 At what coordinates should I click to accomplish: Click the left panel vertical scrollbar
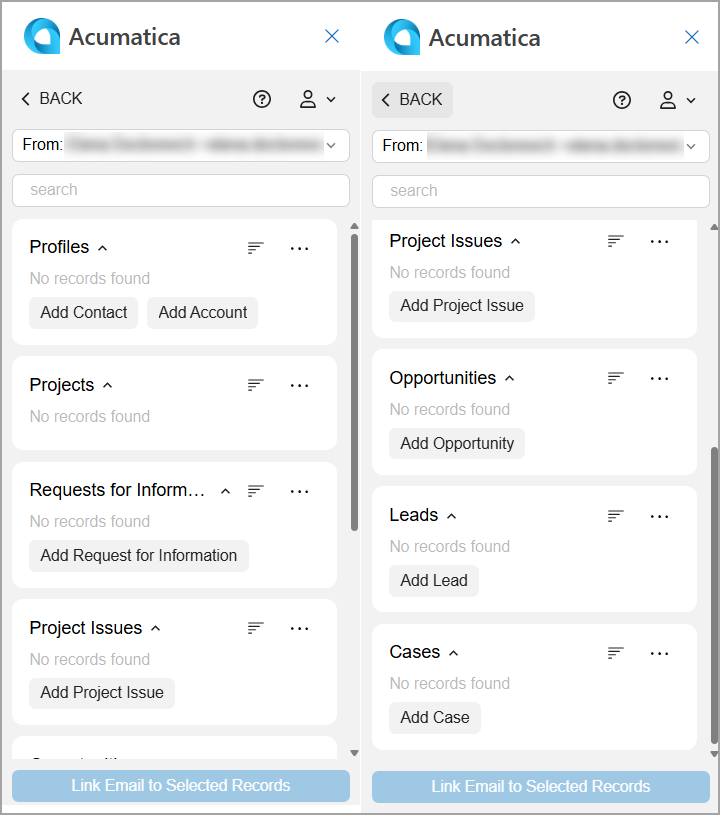pyautogui.click(x=355, y=382)
